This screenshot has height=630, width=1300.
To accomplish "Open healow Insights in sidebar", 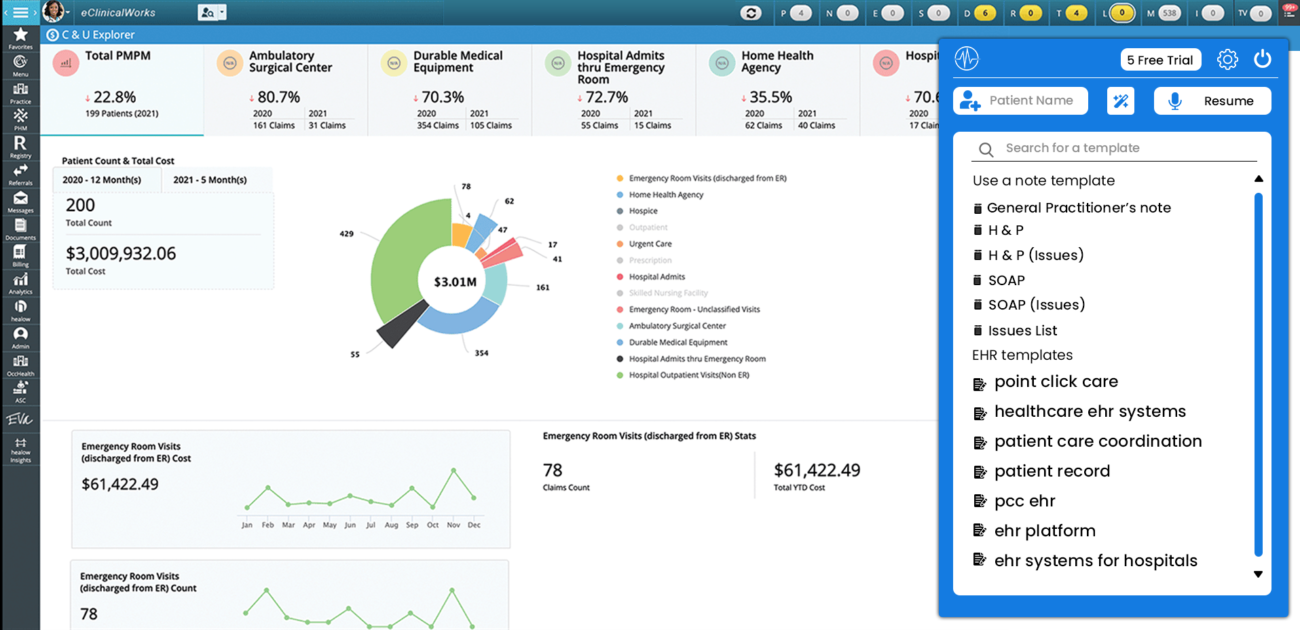I will 20,450.
